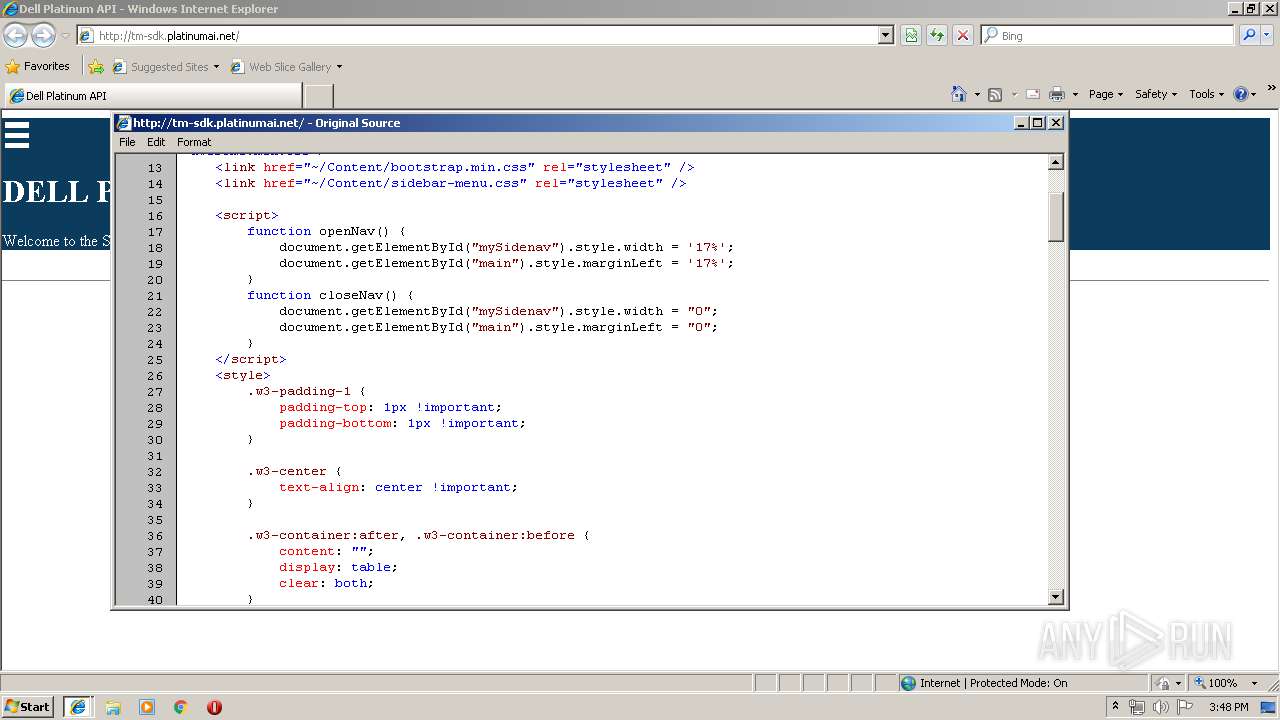The width and height of the screenshot is (1280, 720).
Task: Open the Tools menu
Action: tap(1206, 94)
